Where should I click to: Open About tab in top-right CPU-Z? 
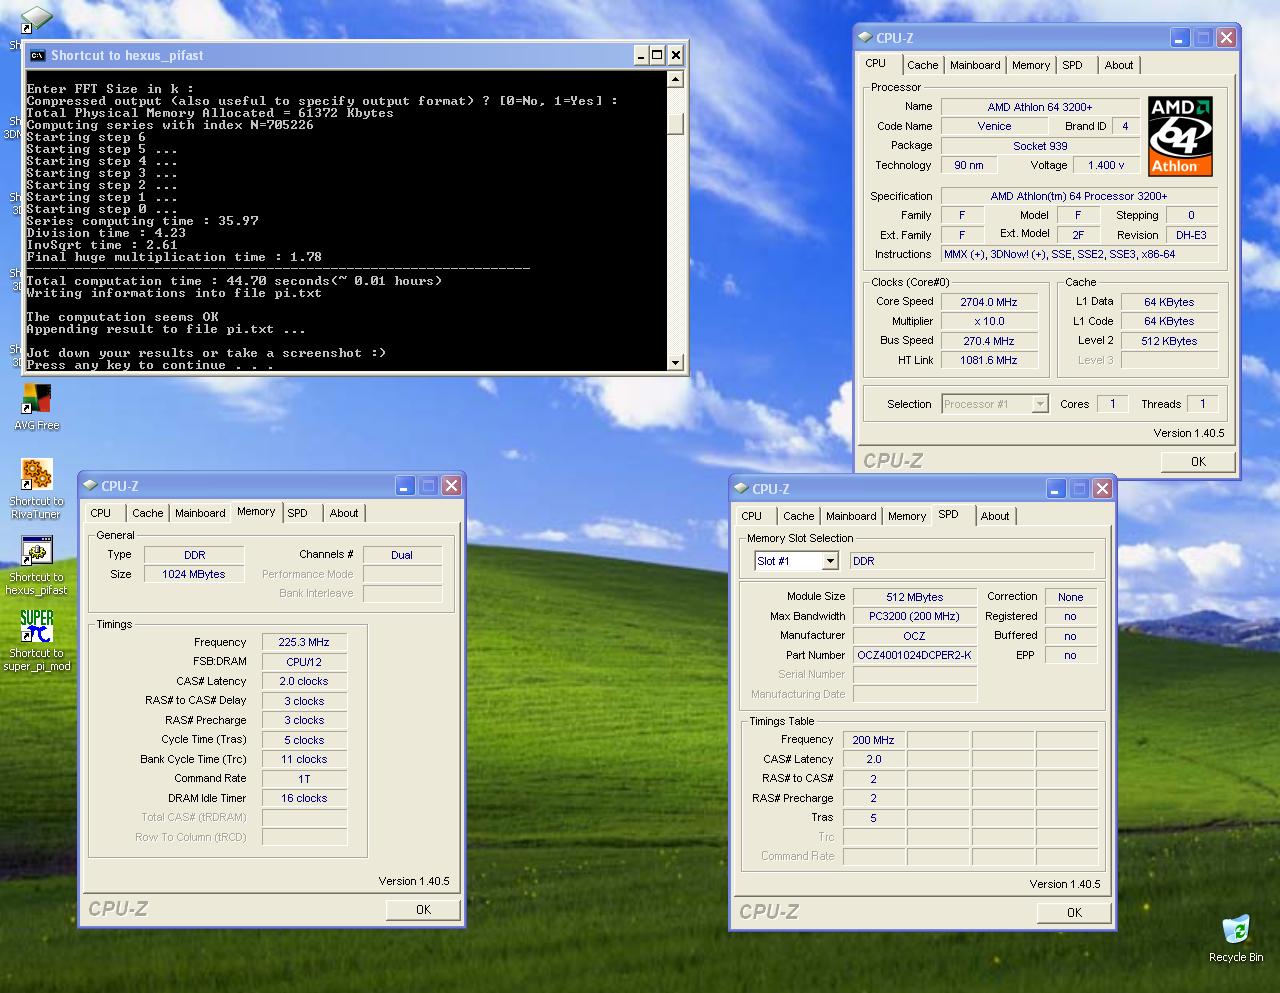(x=1119, y=65)
